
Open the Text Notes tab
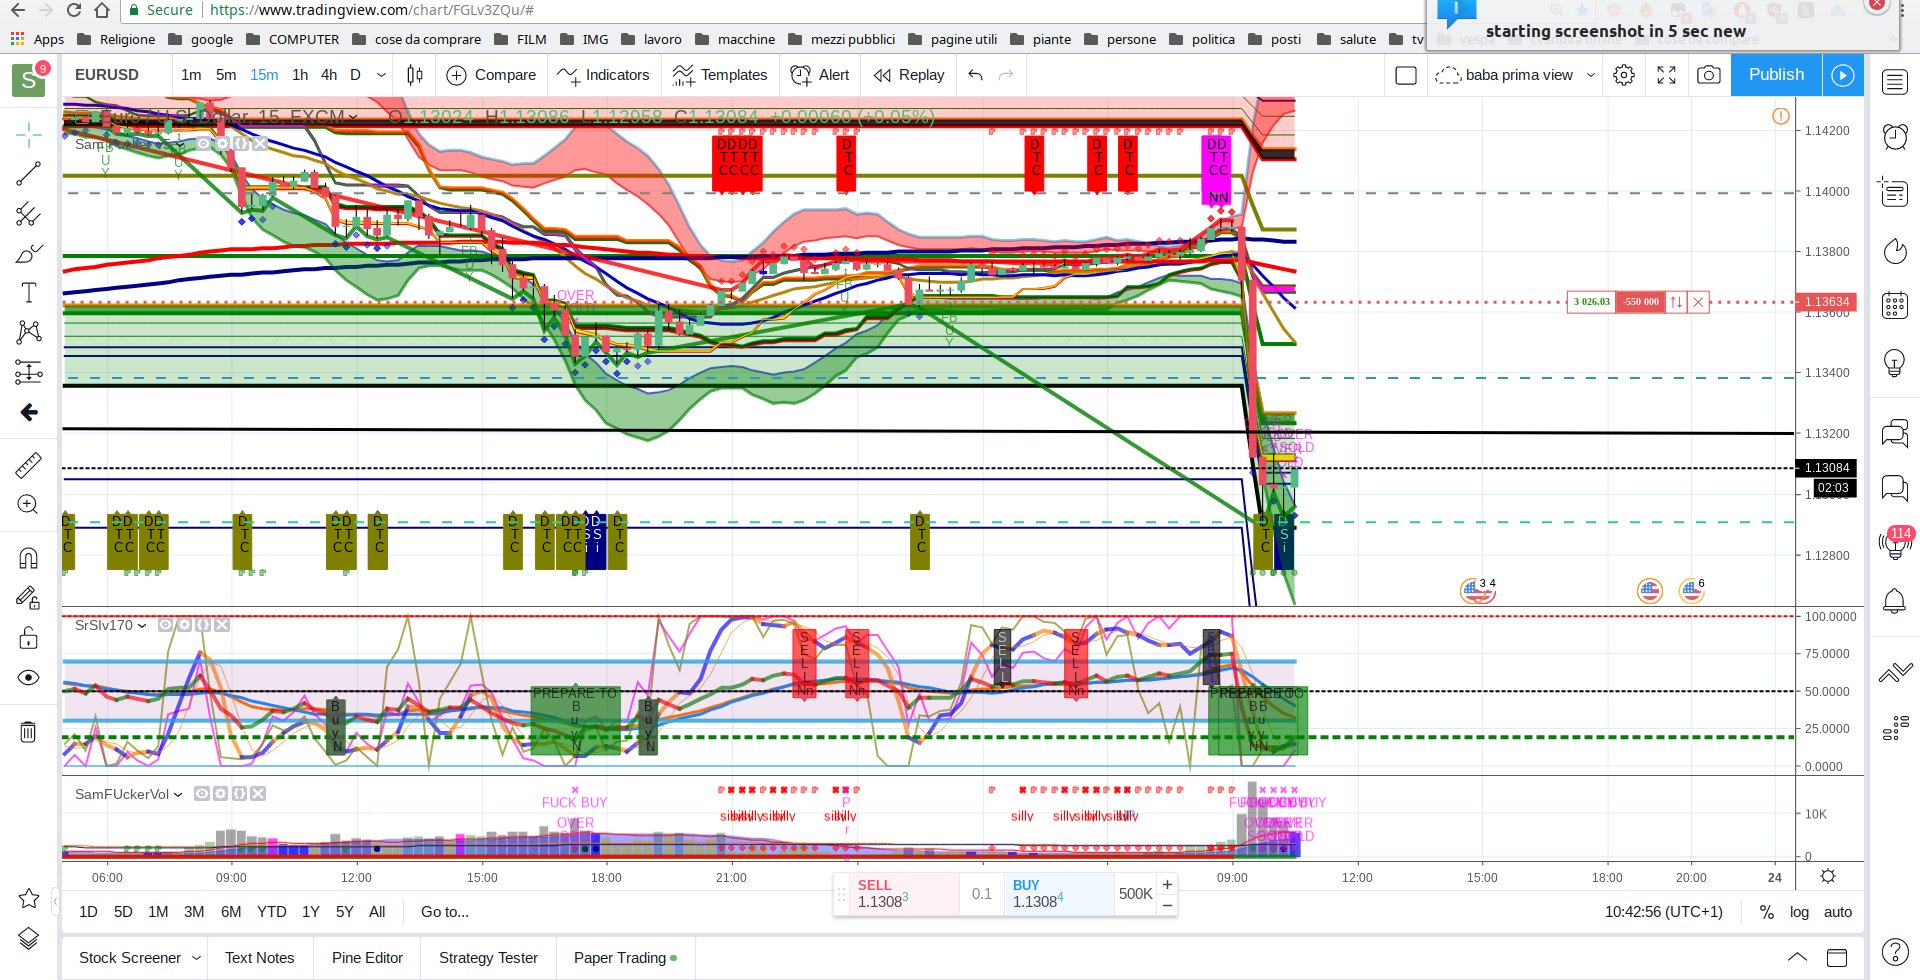coord(260,958)
